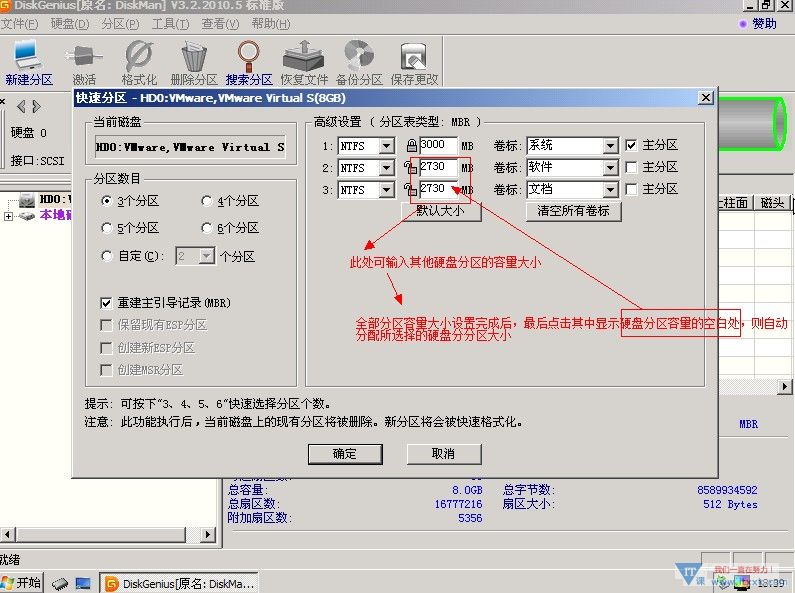This screenshot has width=795, height=593.
Task: Click the 取消 button
Action: [x=444, y=454]
